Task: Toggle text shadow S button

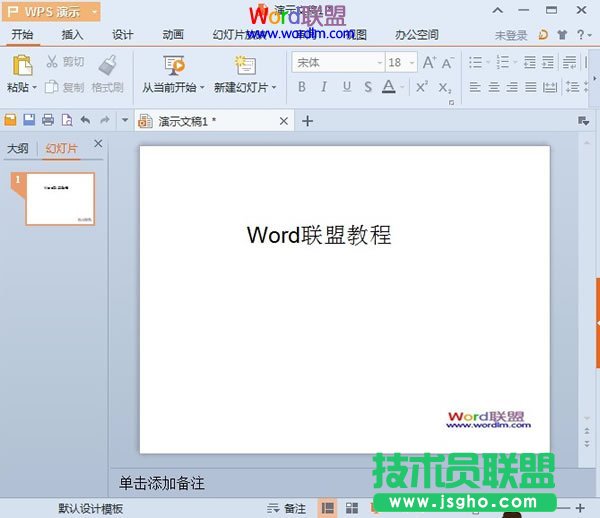Action: click(368, 87)
